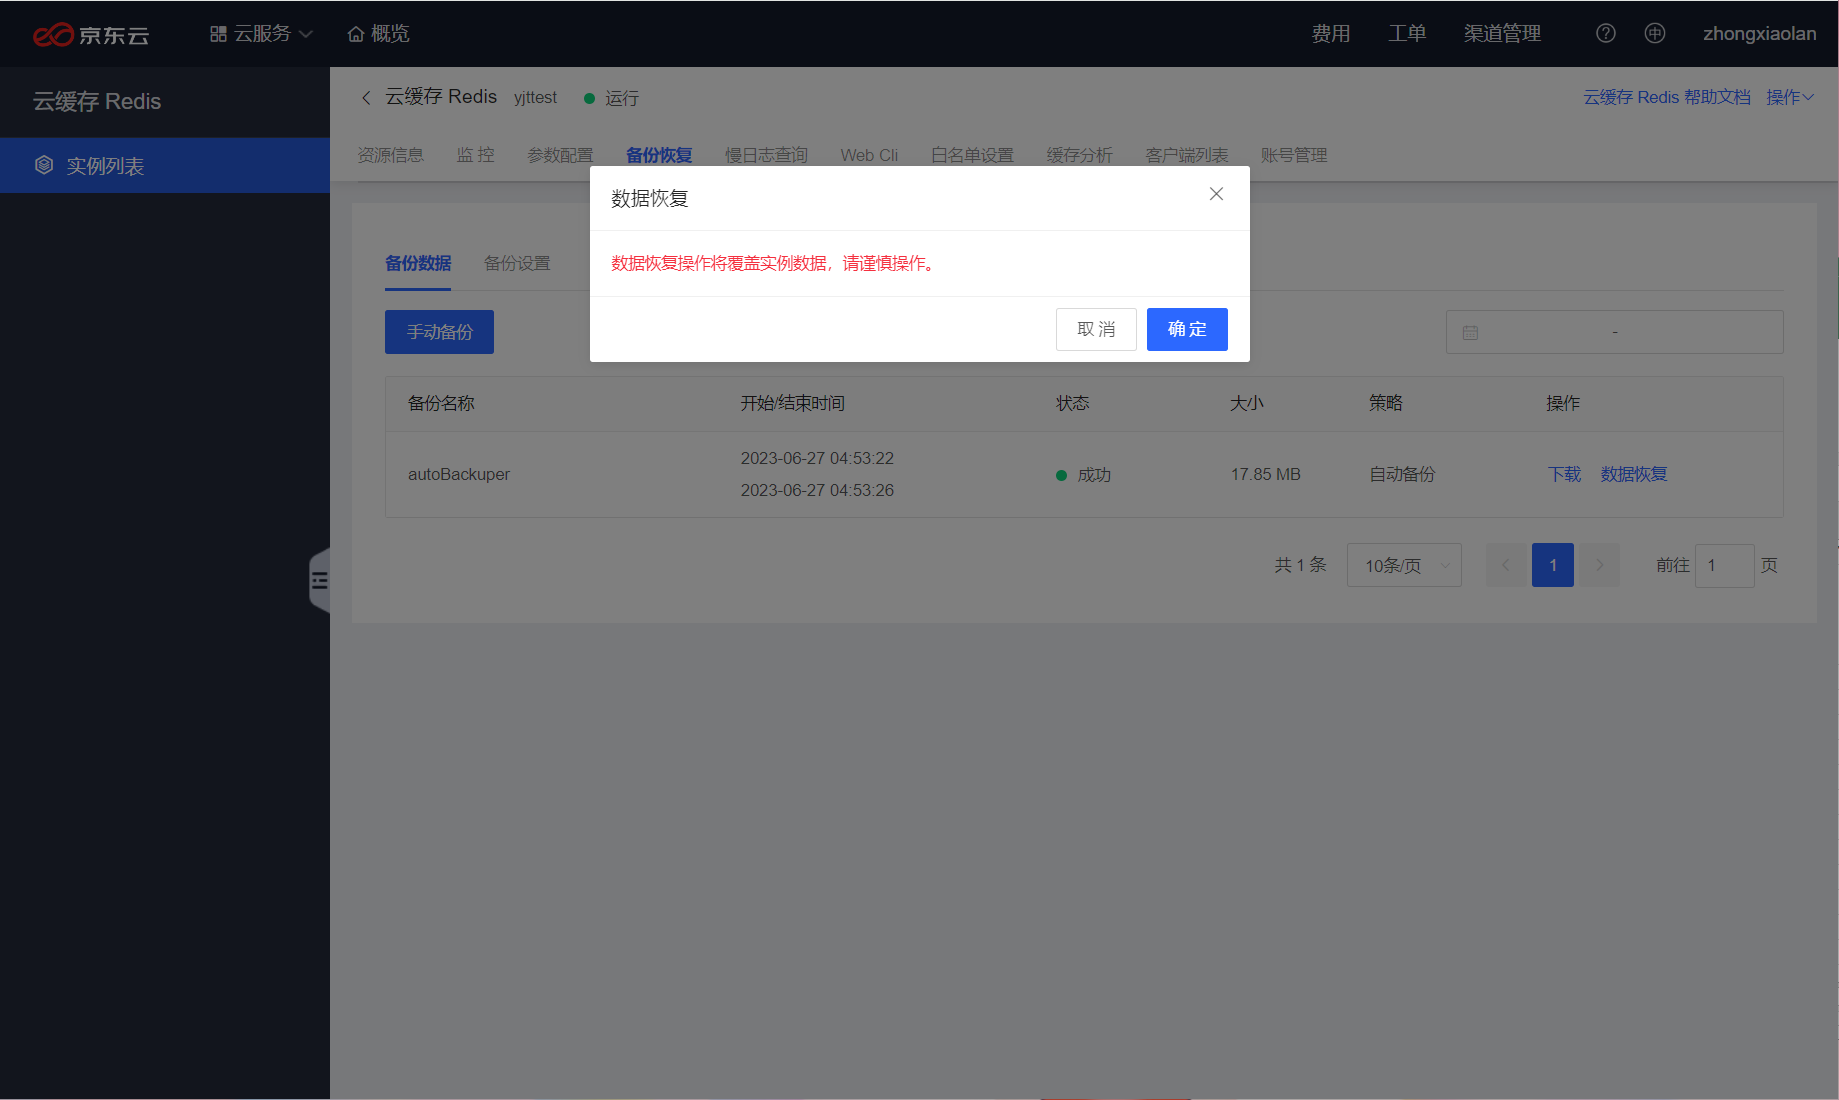
Task: Click the back arrow beside 云缓存 Redis
Action: click(x=366, y=97)
